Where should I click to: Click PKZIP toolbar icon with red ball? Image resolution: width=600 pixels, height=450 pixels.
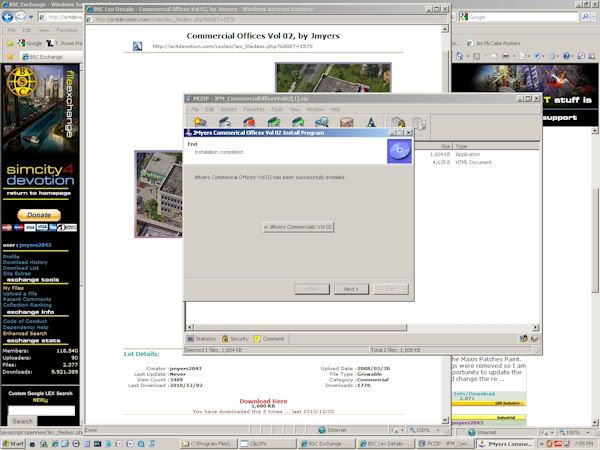tap(249, 122)
